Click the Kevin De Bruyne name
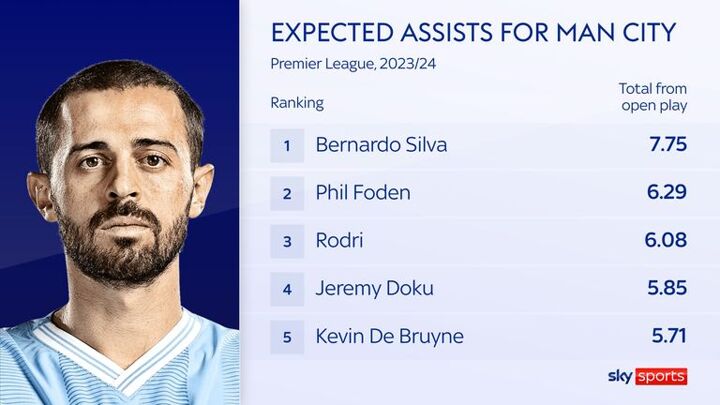The height and width of the screenshot is (405, 720). [x=389, y=337]
